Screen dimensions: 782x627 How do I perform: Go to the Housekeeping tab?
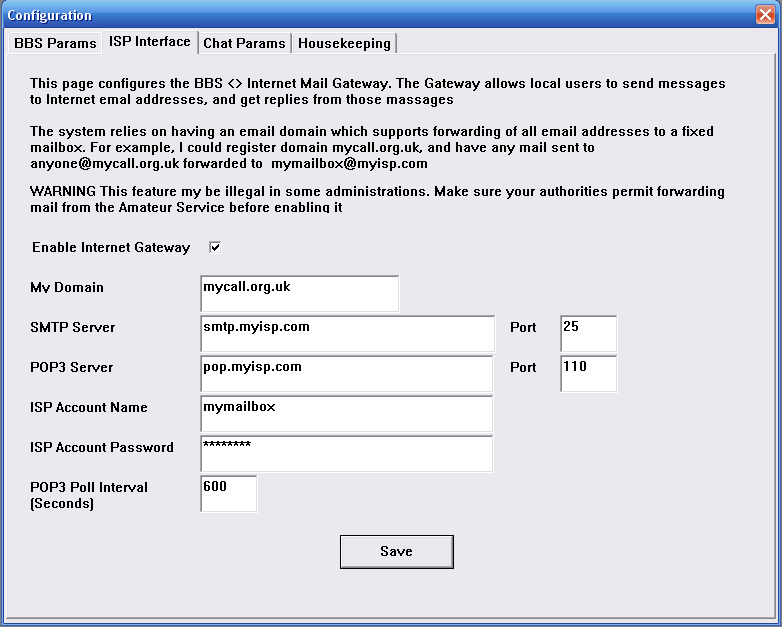click(x=345, y=43)
